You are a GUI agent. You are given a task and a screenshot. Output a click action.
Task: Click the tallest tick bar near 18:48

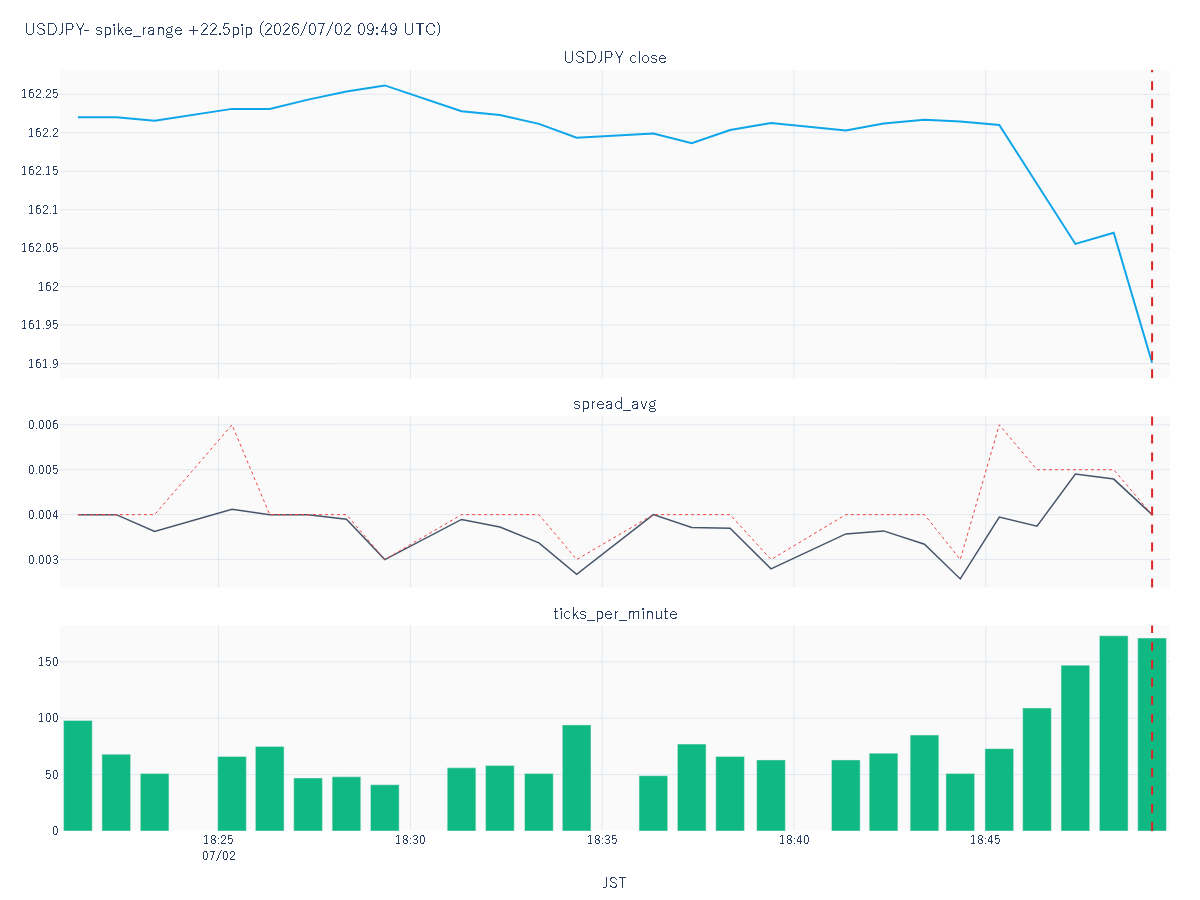[1114, 733]
